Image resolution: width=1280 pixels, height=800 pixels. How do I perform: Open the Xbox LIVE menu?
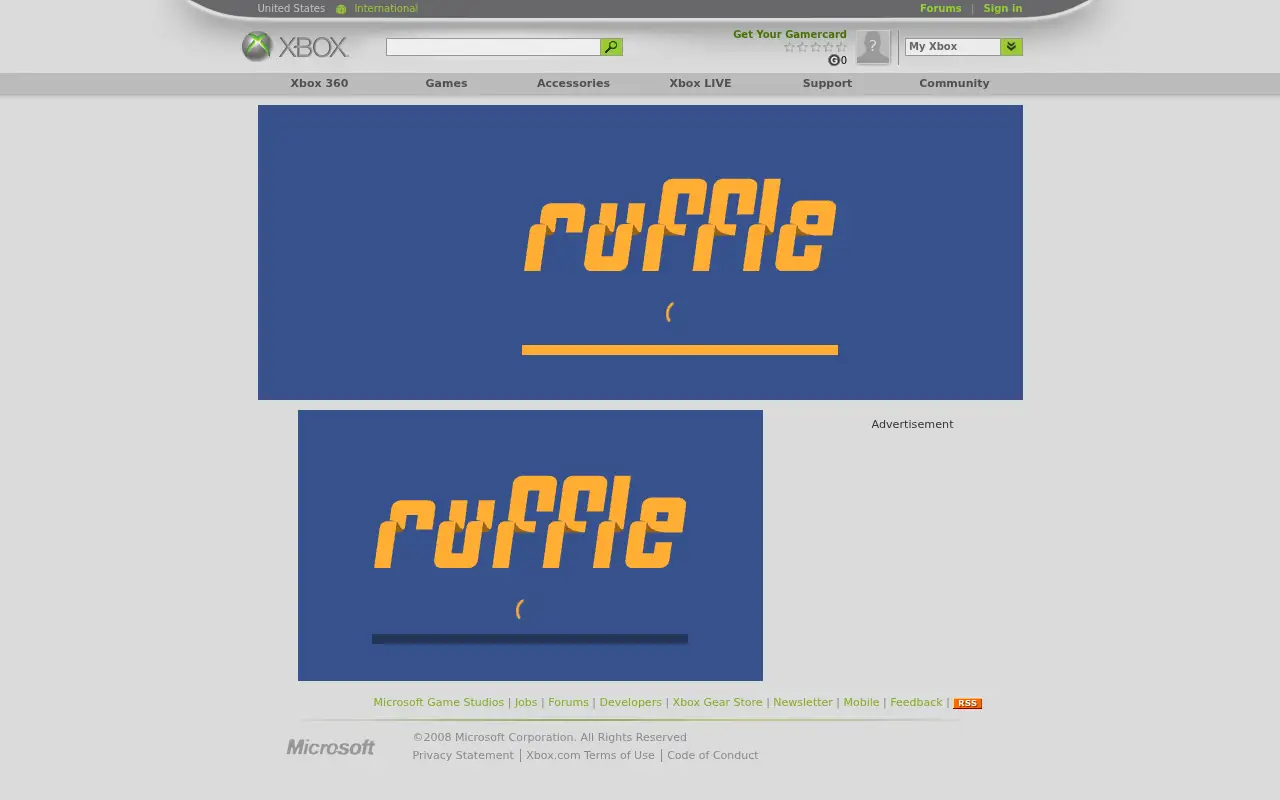(700, 84)
